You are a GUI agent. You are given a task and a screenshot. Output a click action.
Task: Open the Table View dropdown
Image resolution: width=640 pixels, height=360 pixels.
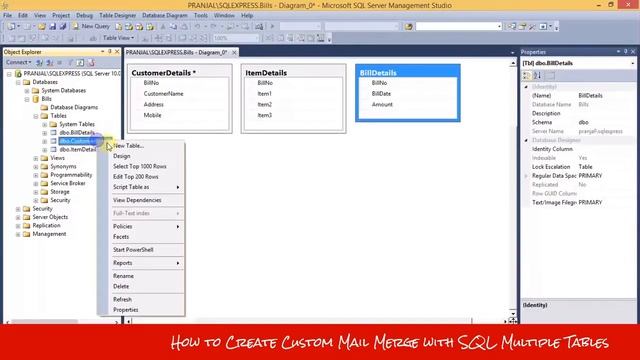[x=118, y=38]
